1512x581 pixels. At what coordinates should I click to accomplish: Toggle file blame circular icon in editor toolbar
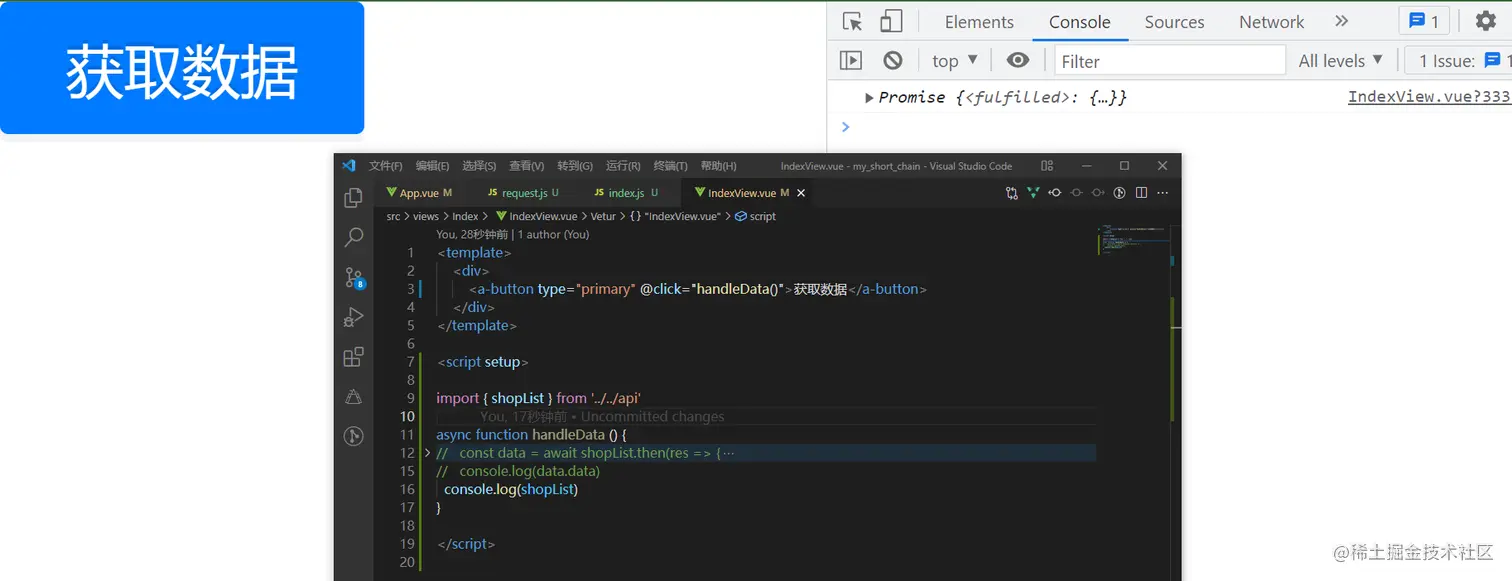pos(1120,193)
